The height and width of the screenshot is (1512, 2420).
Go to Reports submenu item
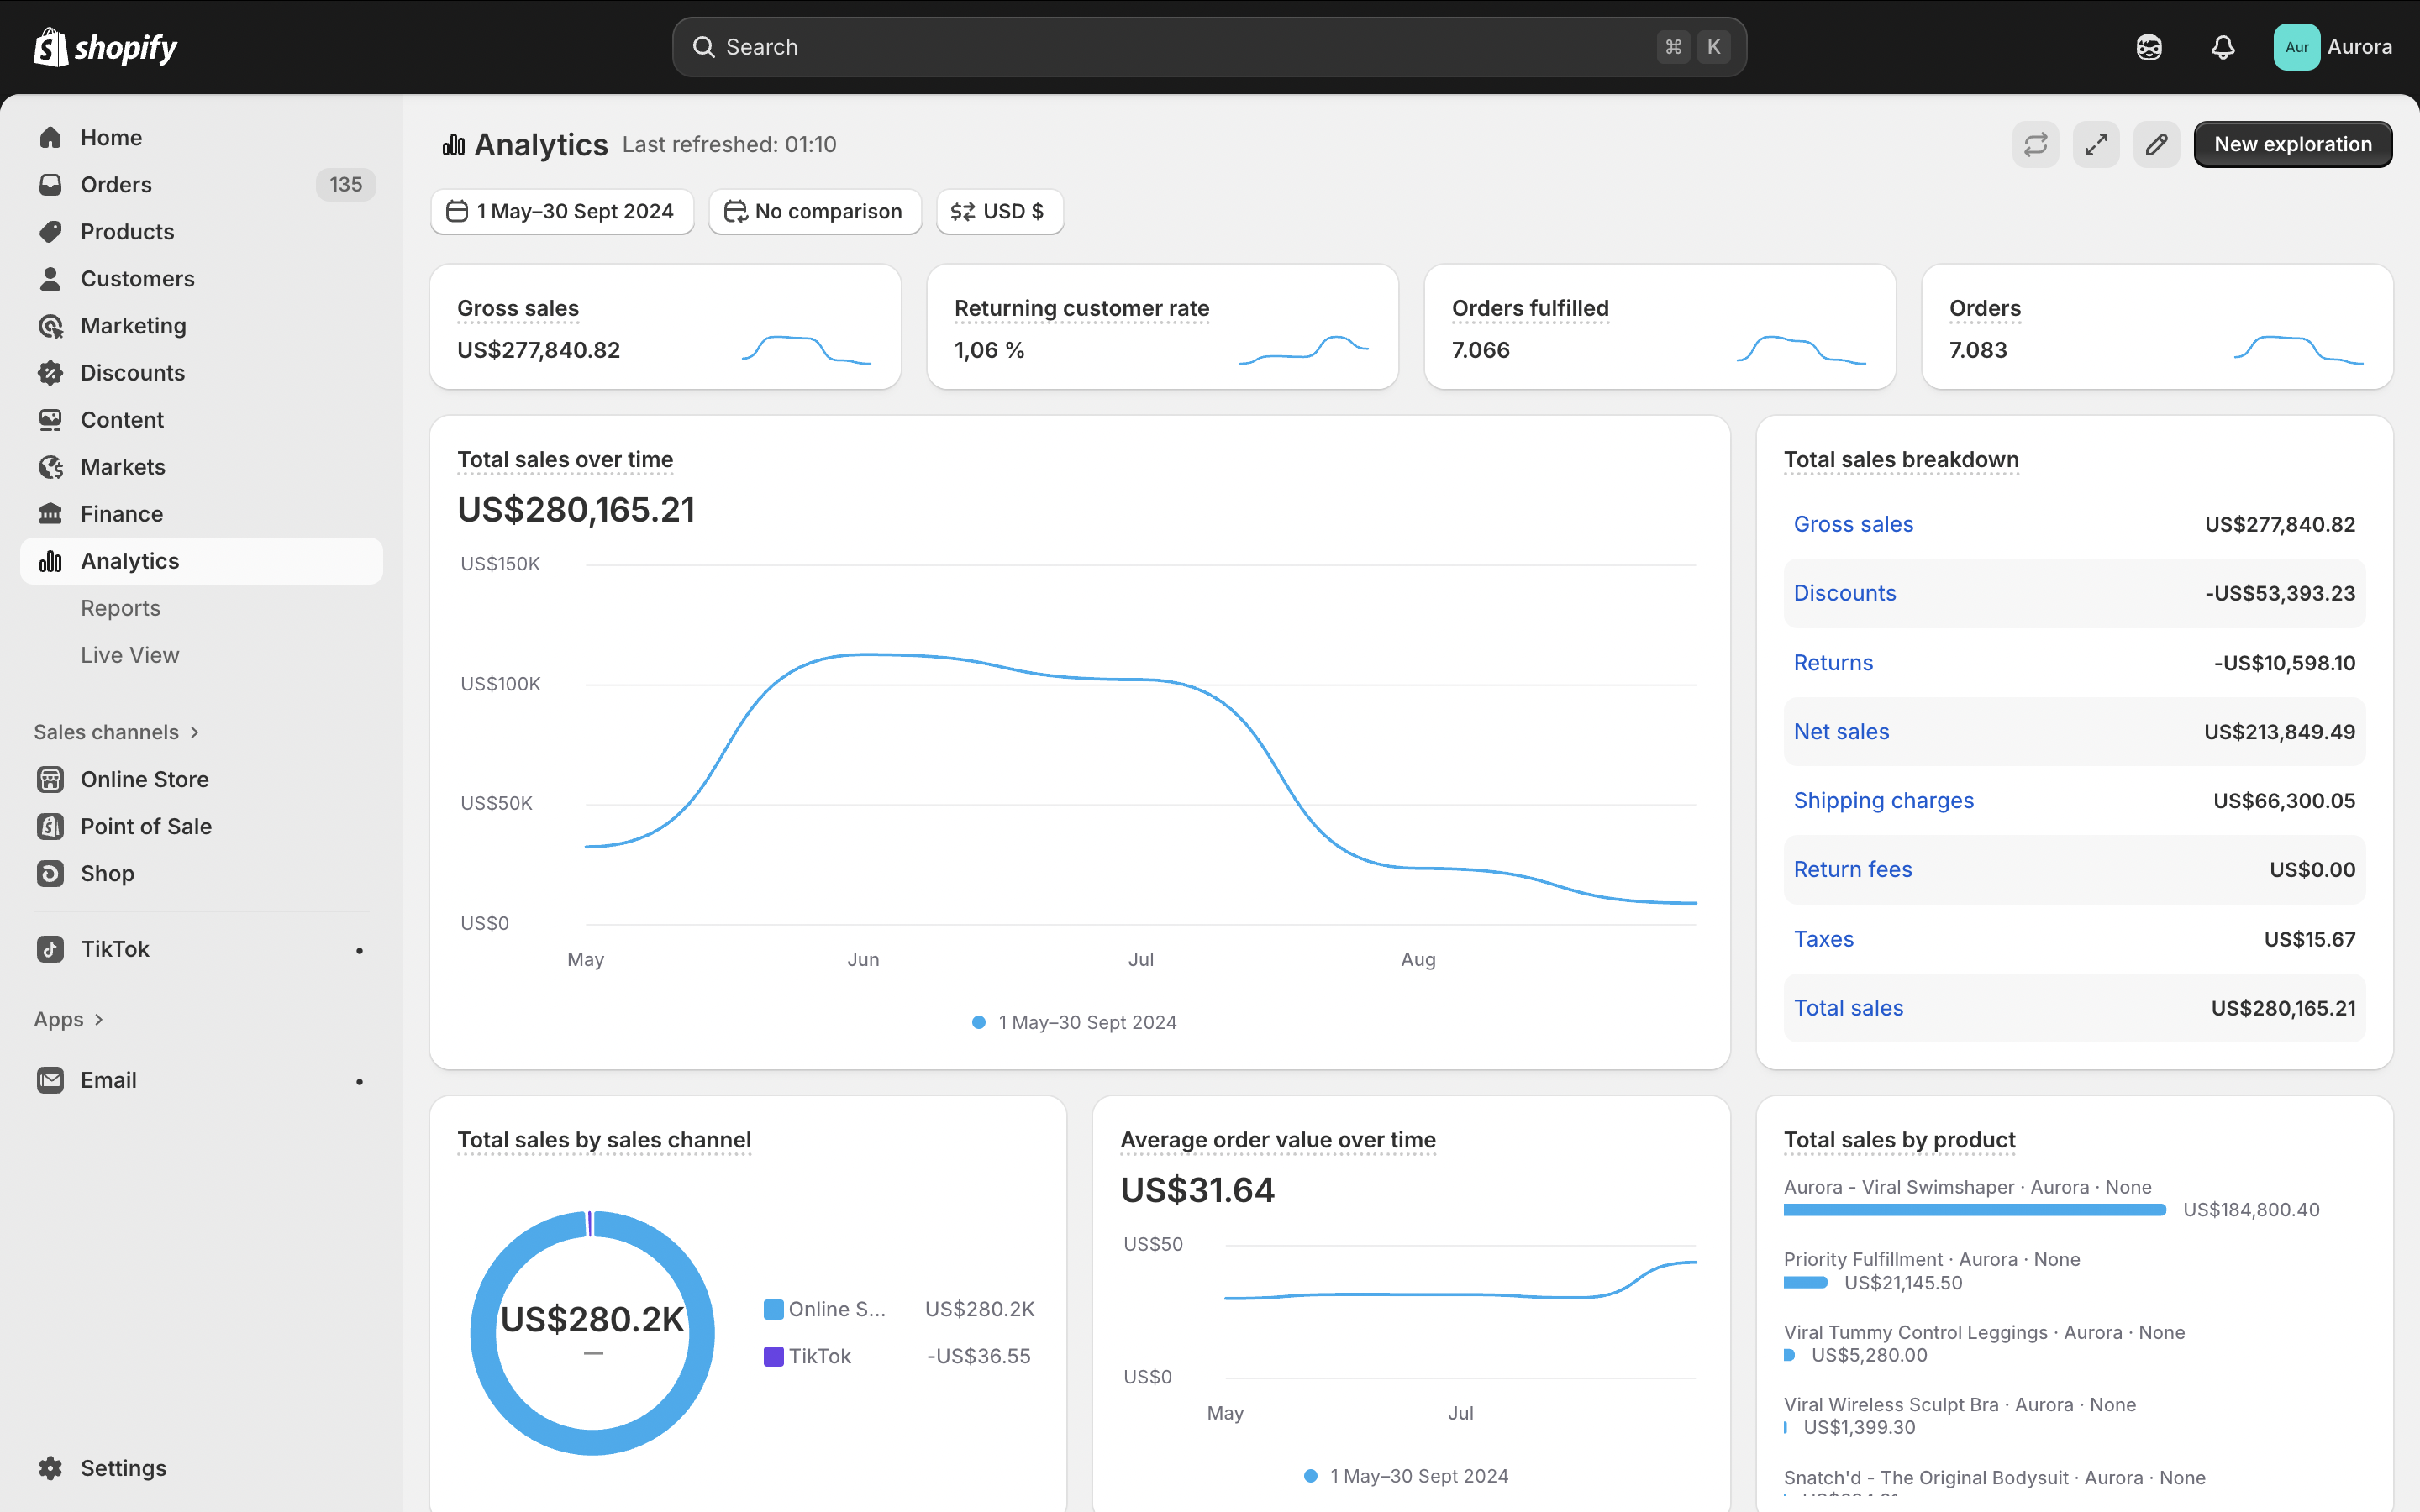tap(120, 608)
